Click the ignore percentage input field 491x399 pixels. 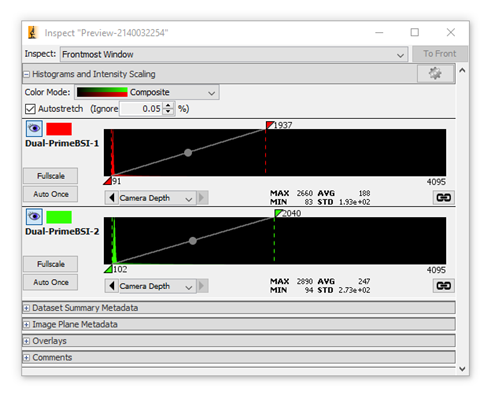click(141, 109)
